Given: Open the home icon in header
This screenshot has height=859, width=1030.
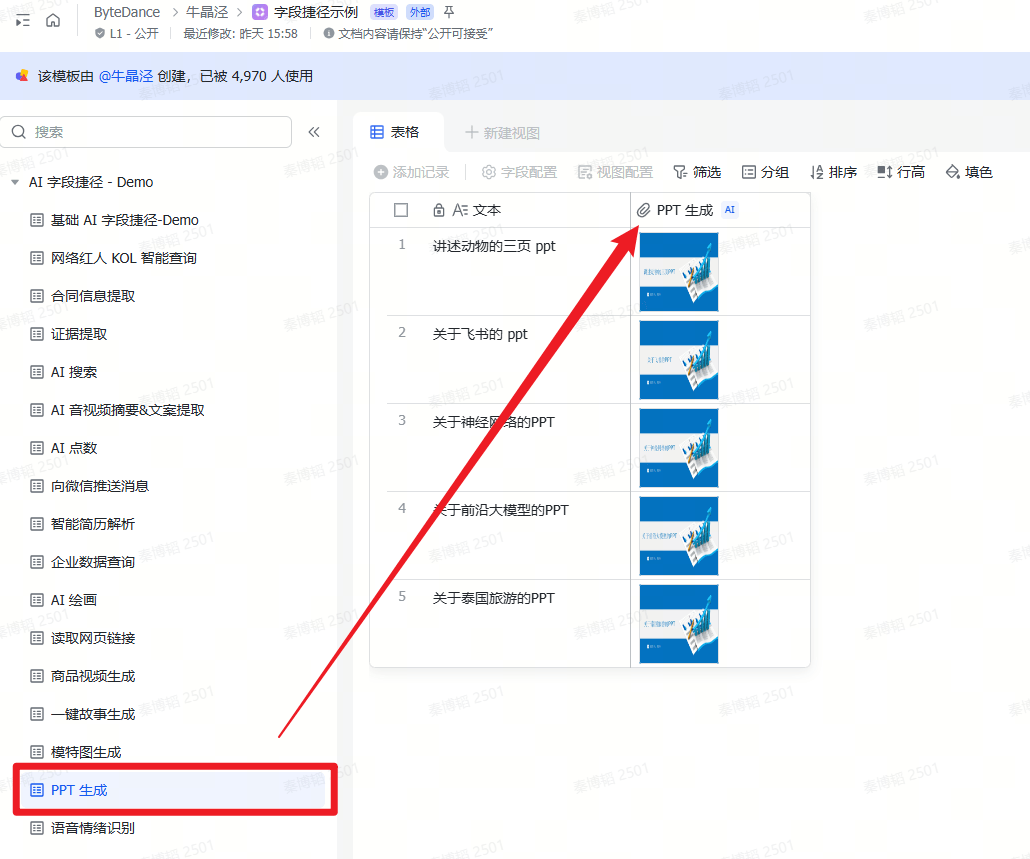Looking at the screenshot, I should pyautogui.click(x=53, y=20).
